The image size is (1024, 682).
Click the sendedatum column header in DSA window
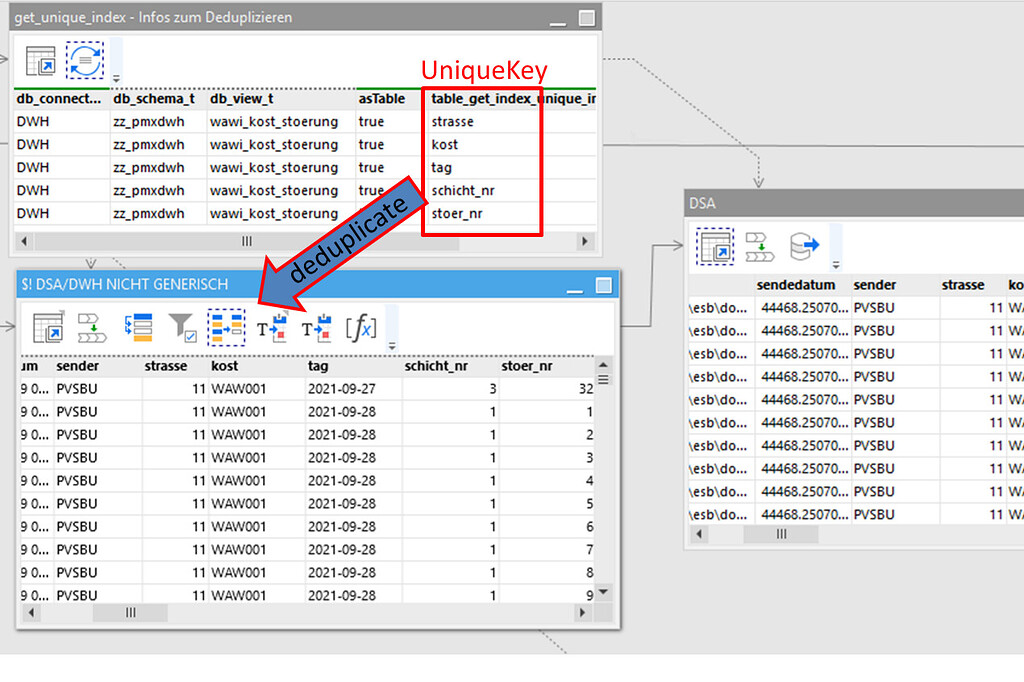tap(796, 284)
